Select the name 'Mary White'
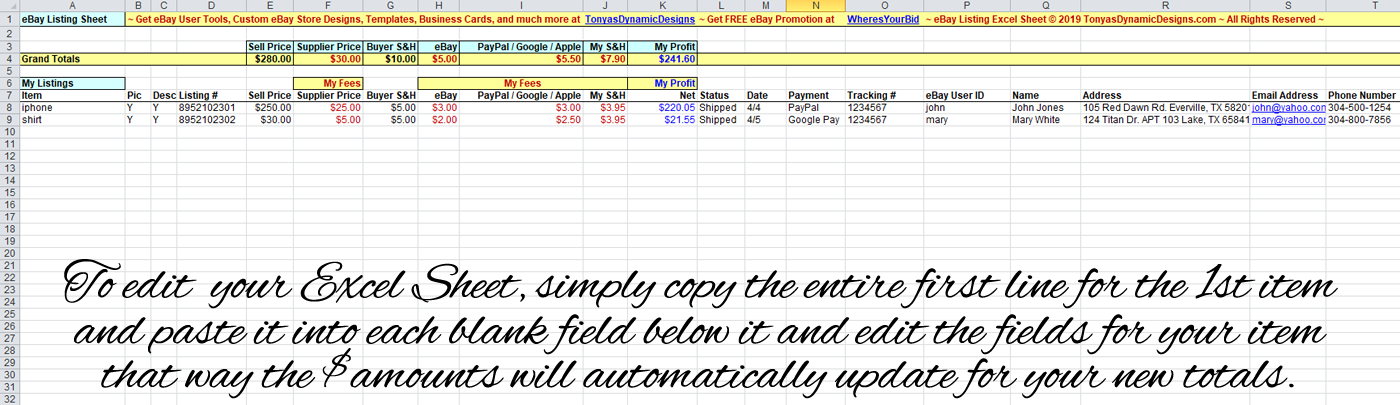Image resolution: width=1400 pixels, height=405 pixels. [x=1045, y=119]
